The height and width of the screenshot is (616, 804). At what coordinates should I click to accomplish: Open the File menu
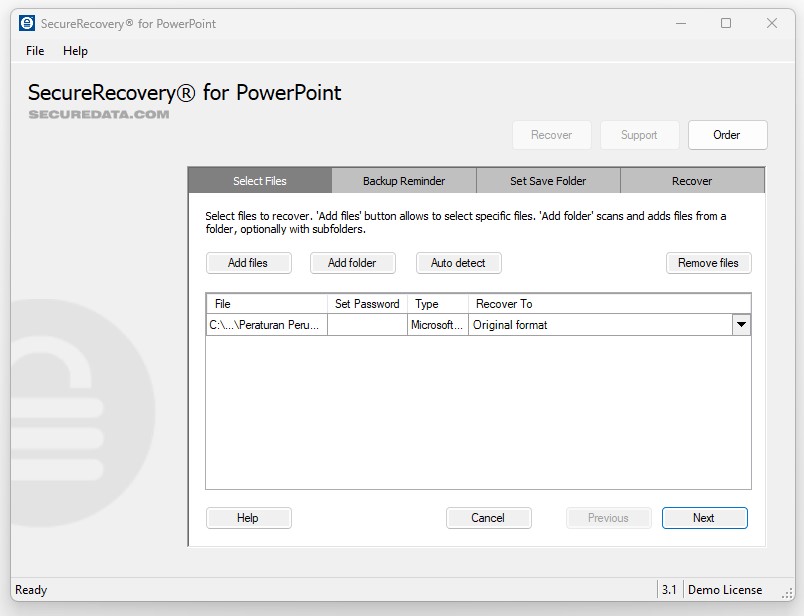tap(34, 51)
